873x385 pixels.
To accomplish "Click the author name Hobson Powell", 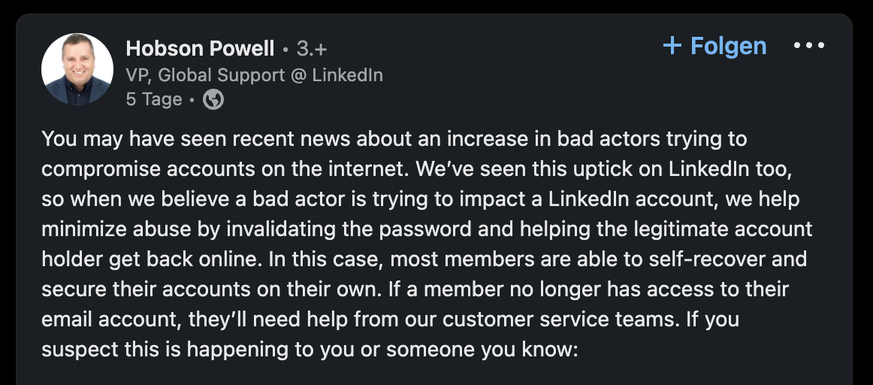I will (x=200, y=49).
